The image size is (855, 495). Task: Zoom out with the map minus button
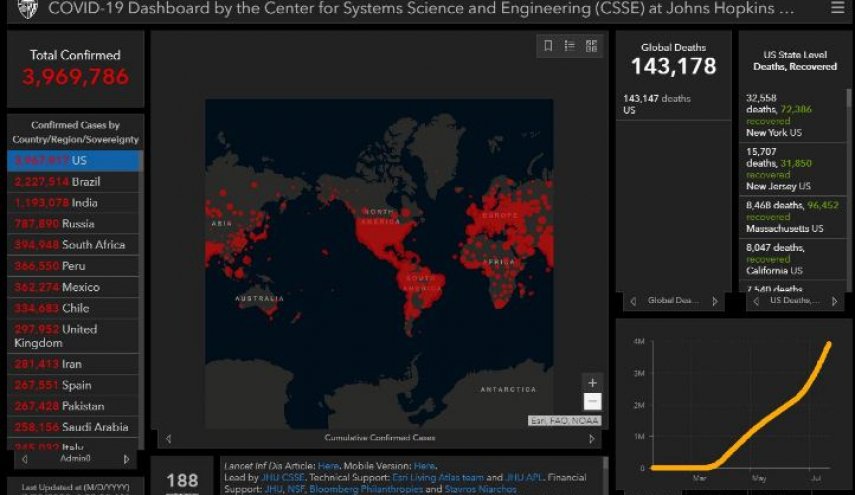[x=592, y=402]
